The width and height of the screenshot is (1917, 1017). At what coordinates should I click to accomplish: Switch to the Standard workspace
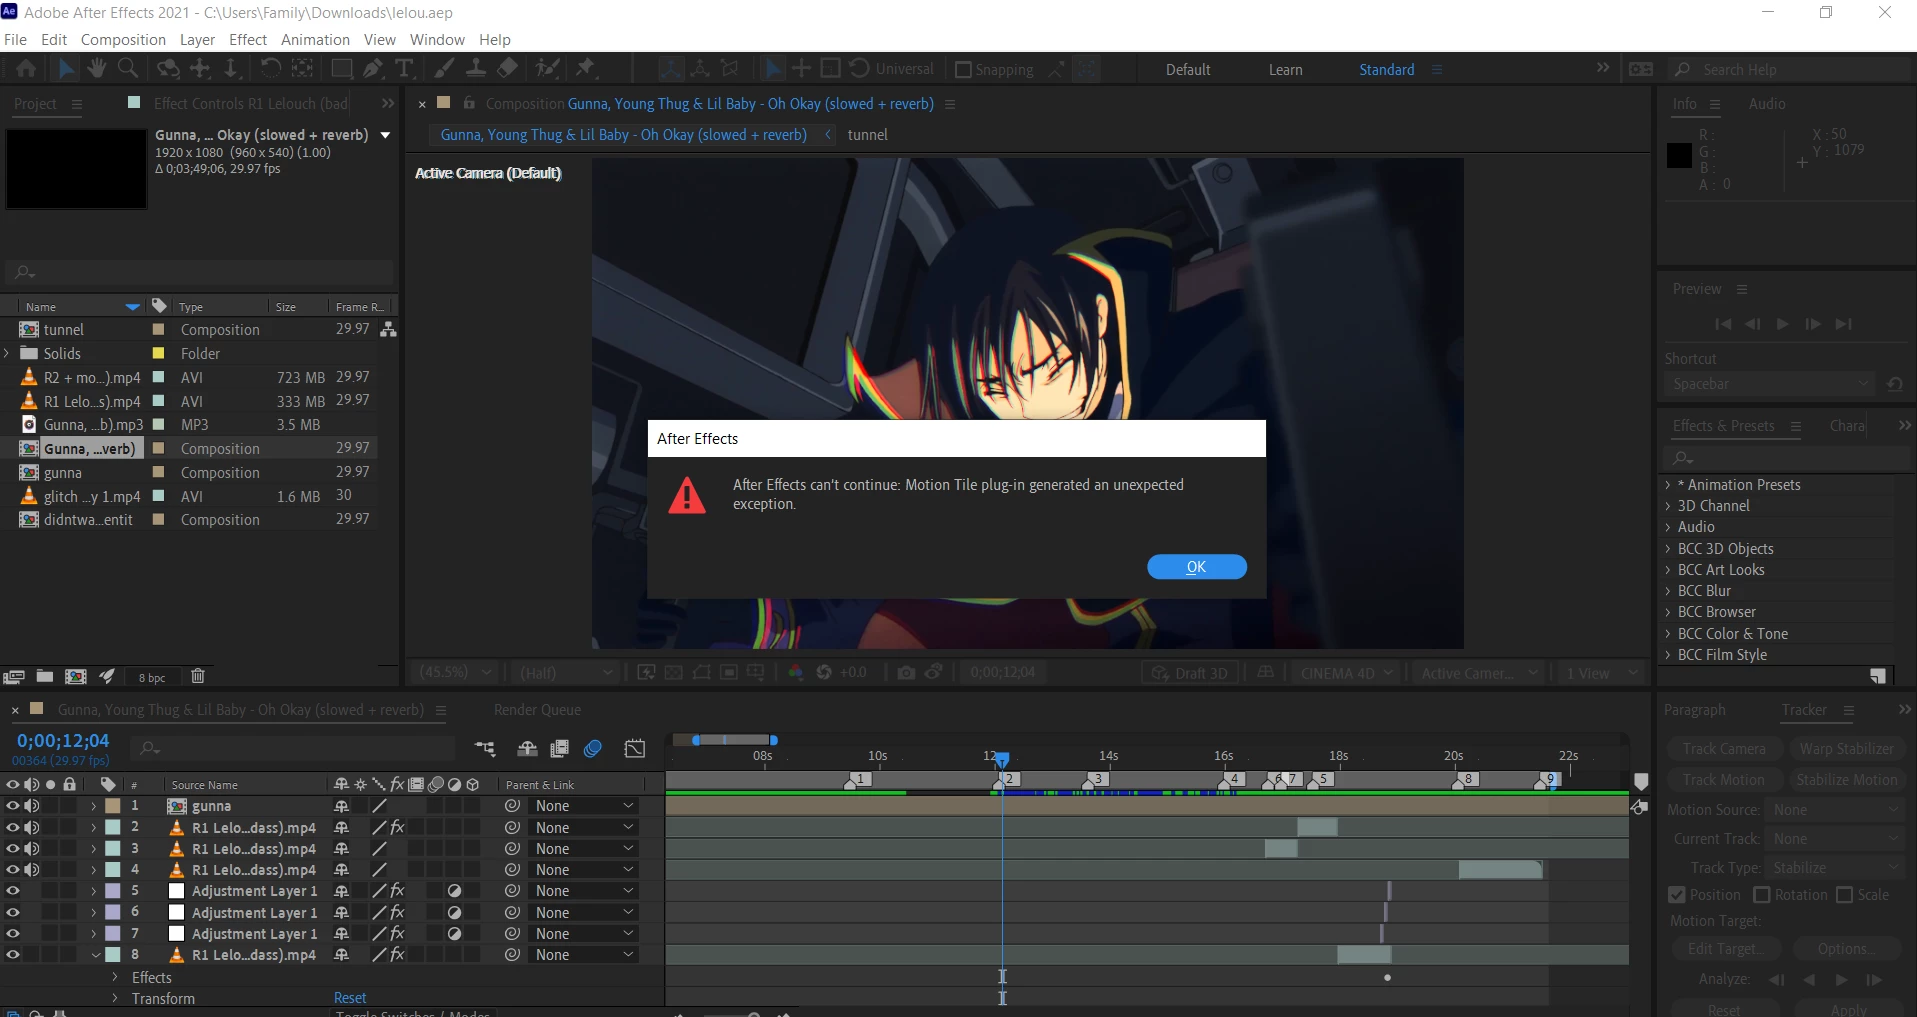1386,69
